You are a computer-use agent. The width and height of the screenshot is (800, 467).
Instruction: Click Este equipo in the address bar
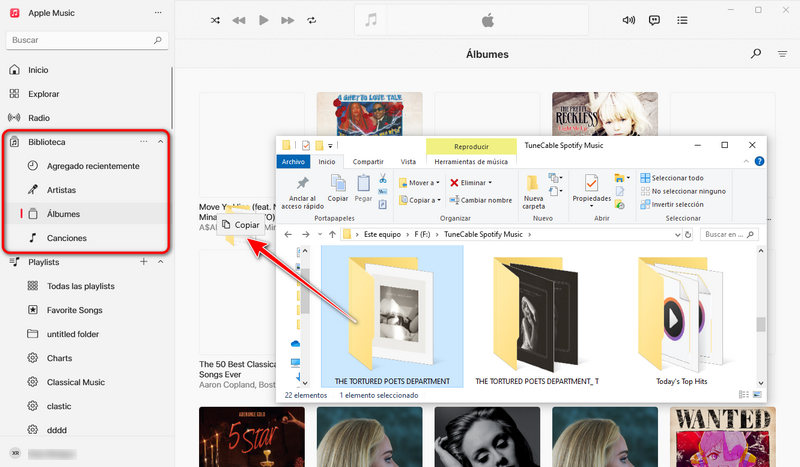point(382,234)
